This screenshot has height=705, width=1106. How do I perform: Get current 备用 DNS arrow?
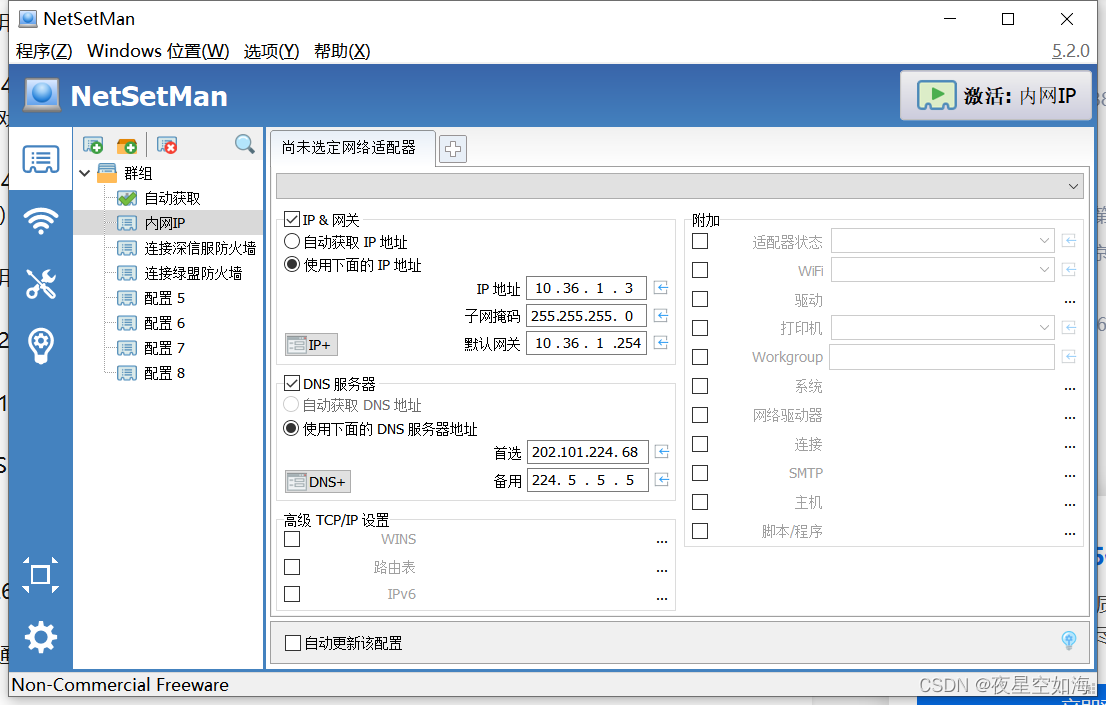tap(662, 480)
